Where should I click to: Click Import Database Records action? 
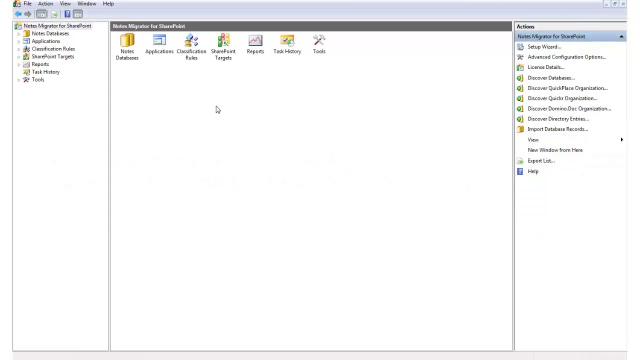pos(558,129)
